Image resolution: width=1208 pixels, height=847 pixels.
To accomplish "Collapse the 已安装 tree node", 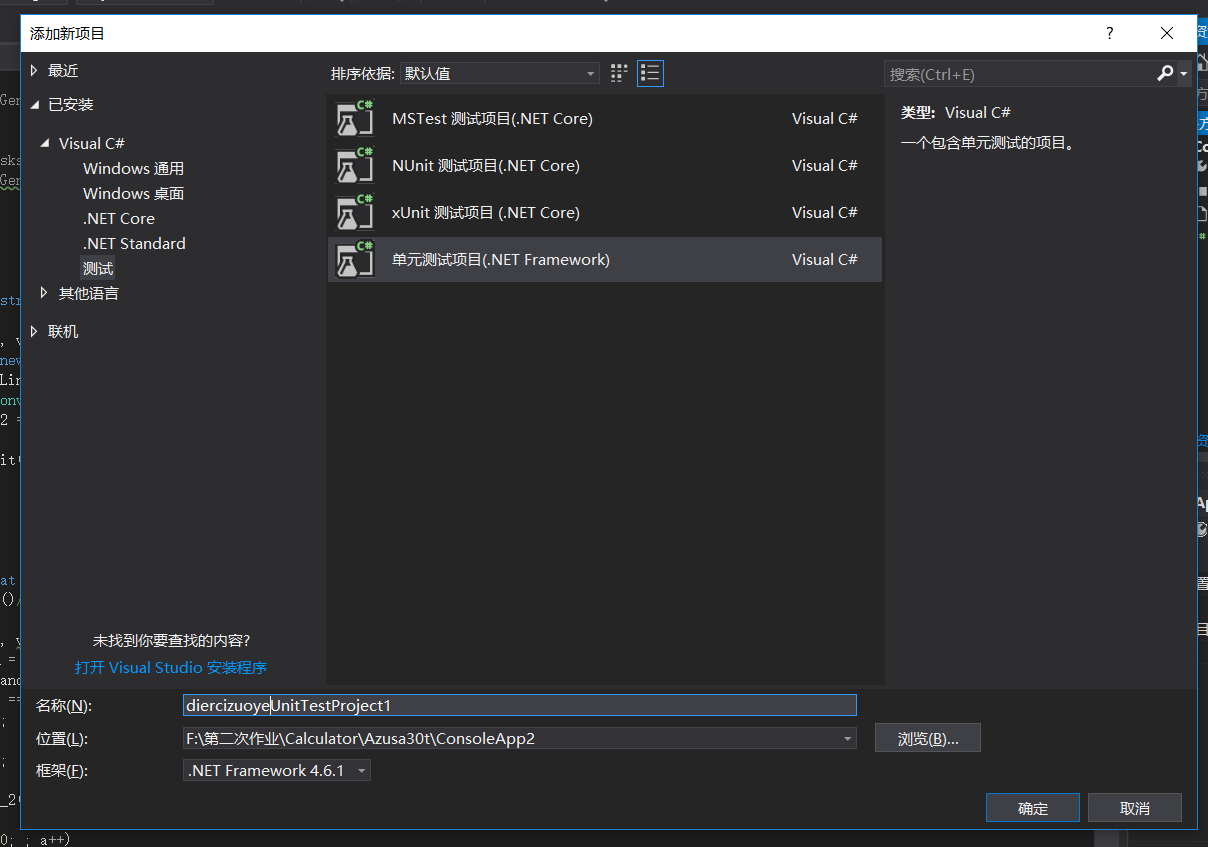I will 35,104.
